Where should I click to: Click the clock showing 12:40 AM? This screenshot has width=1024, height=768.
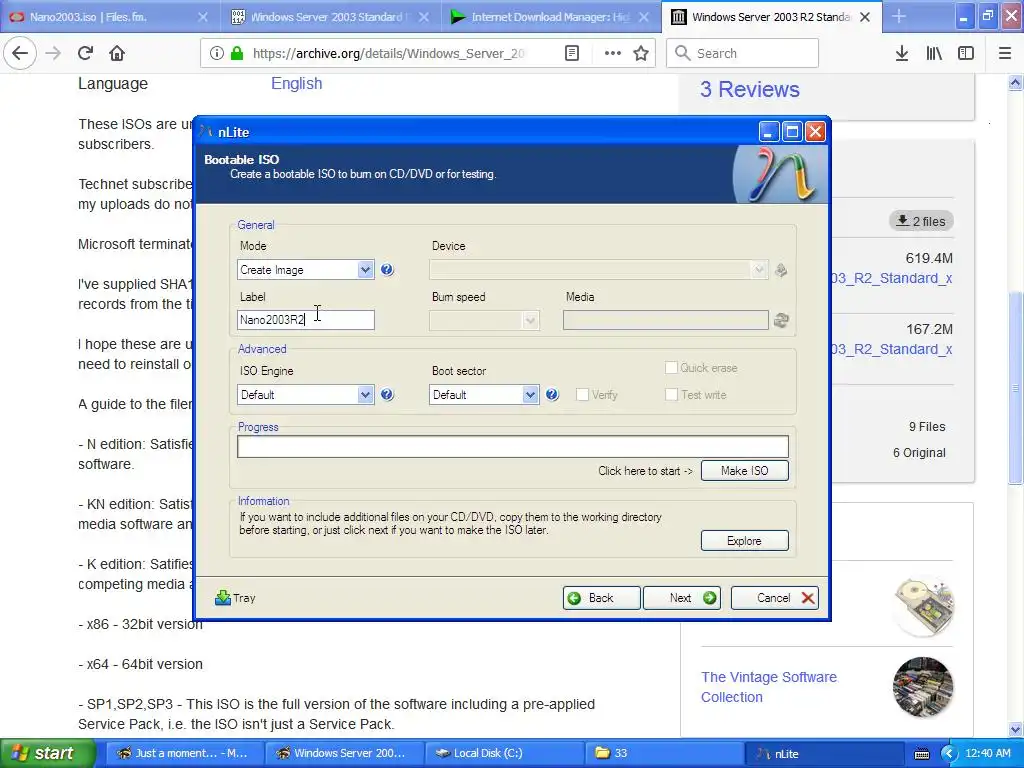pyautogui.click(x=987, y=753)
